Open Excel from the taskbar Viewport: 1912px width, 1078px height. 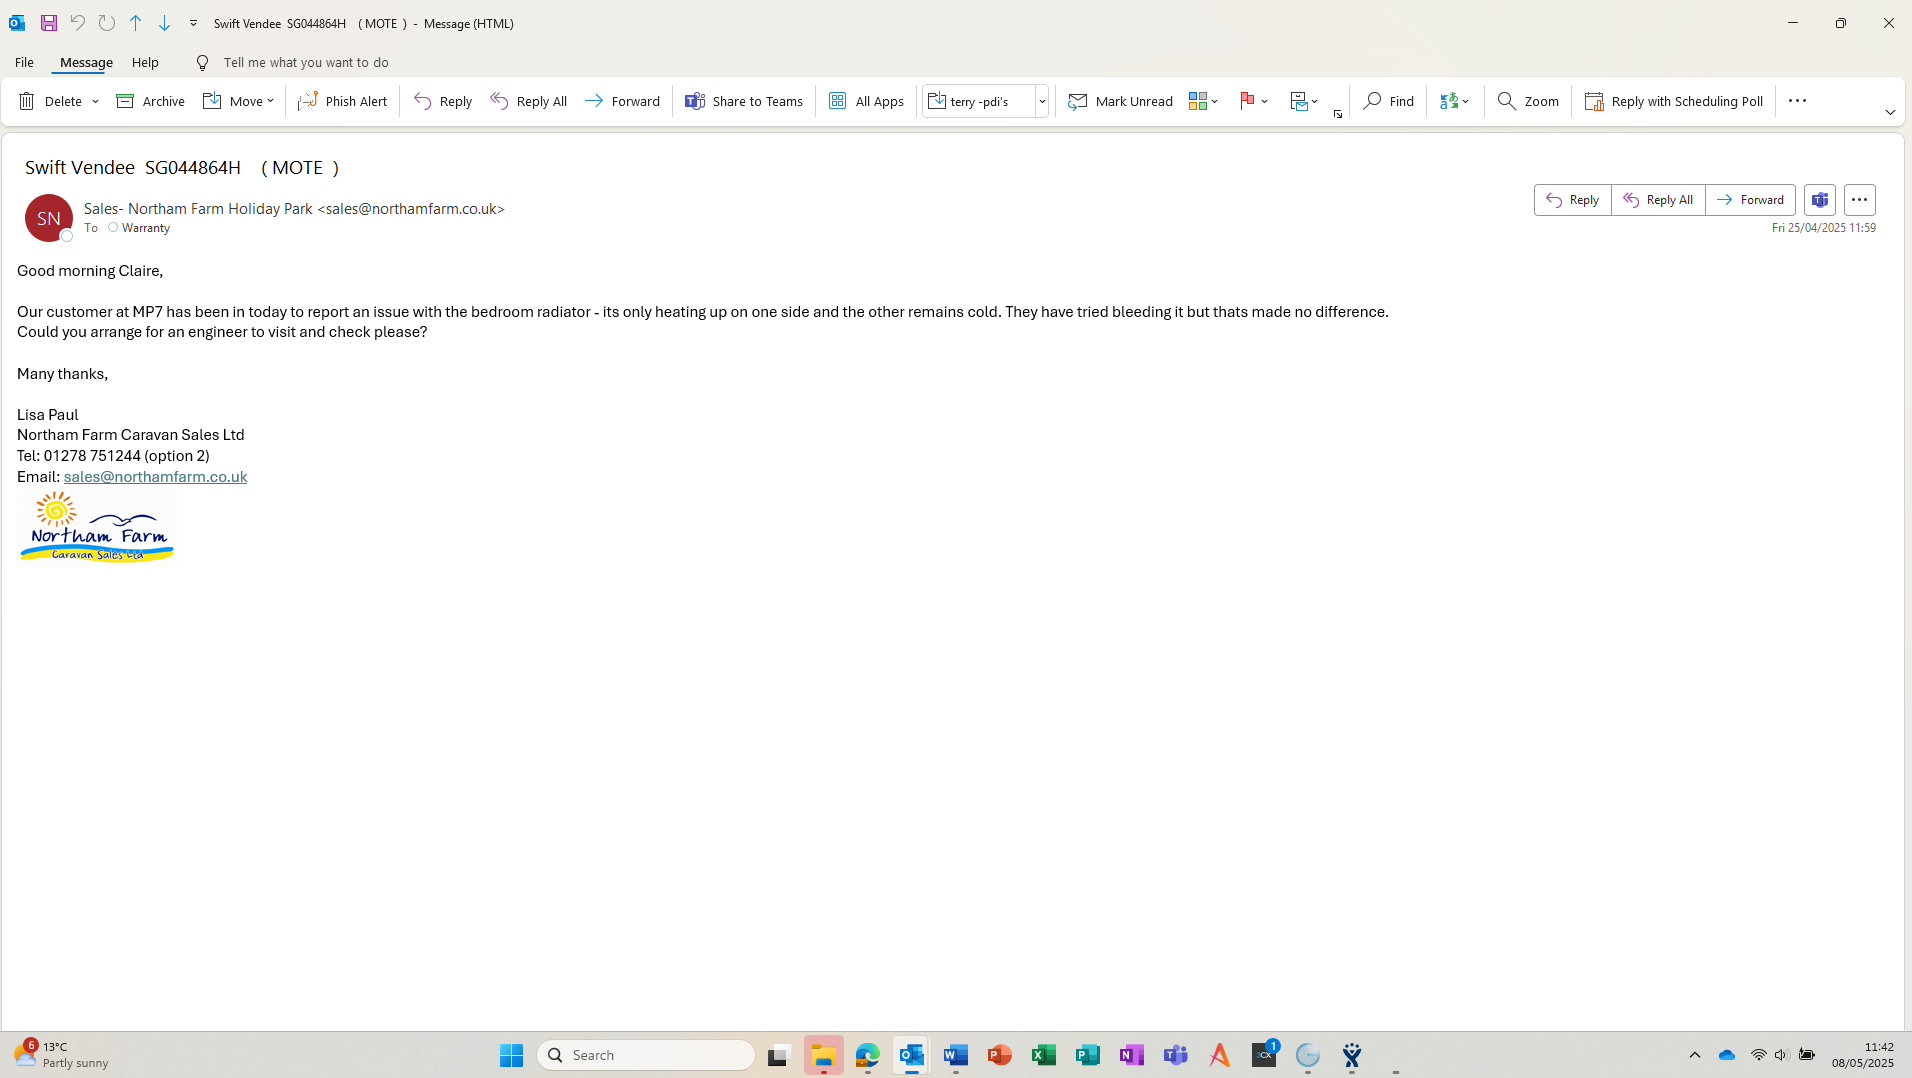pos(1043,1055)
